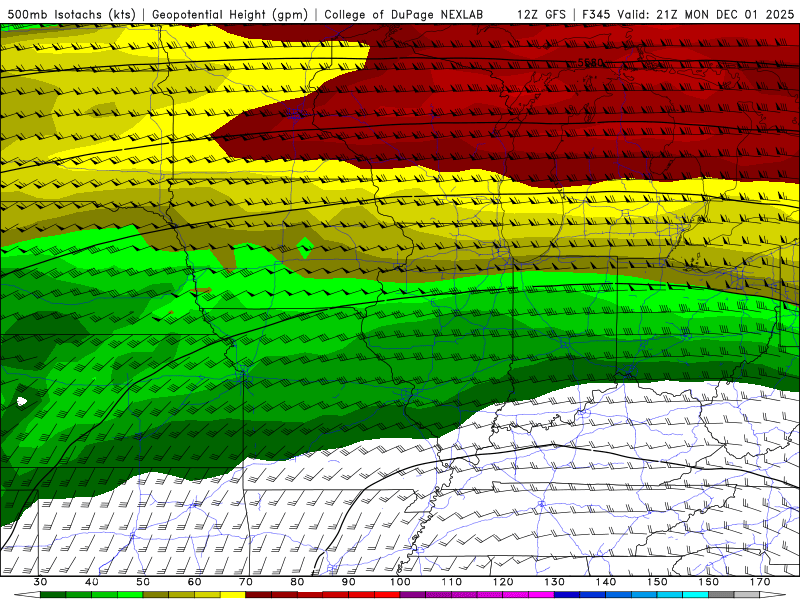The width and height of the screenshot is (800, 600).
Task: Click the '30' legend value
Action: click(x=41, y=582)
